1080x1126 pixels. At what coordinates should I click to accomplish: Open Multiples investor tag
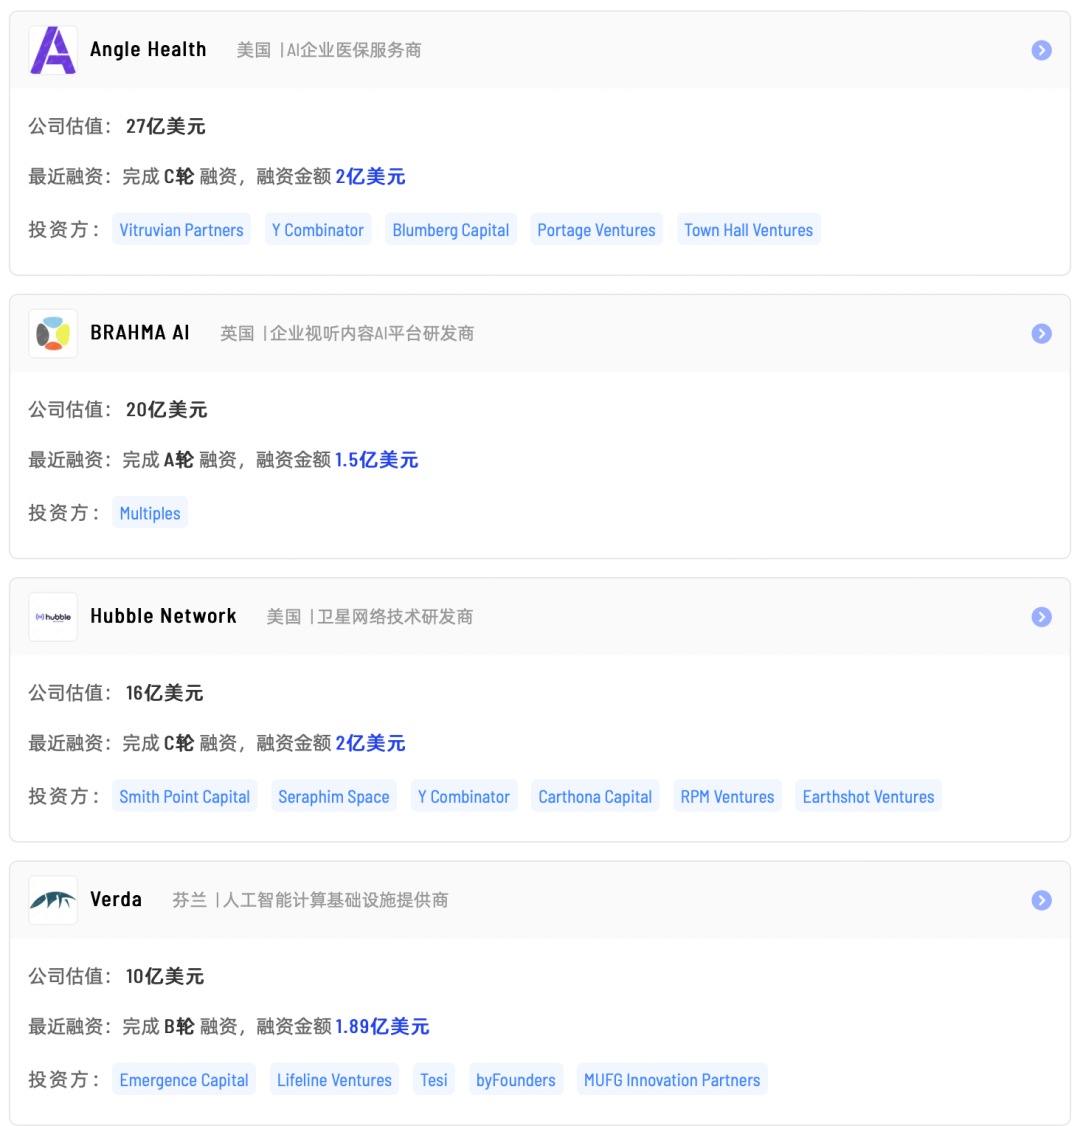pos(150,513)
